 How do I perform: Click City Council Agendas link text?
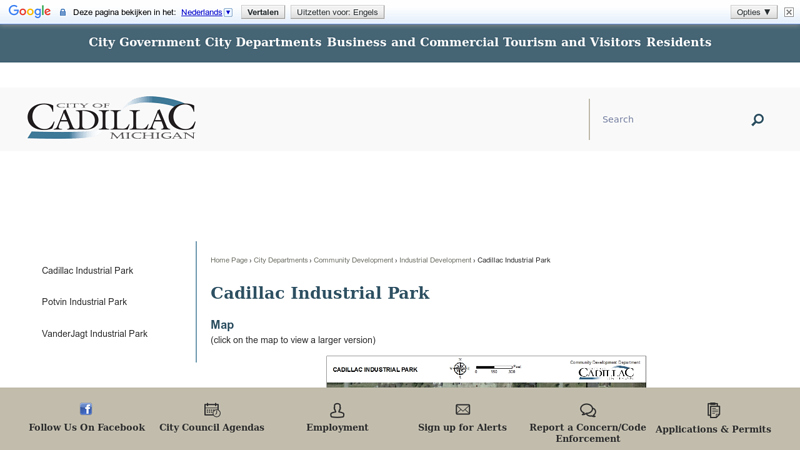212,428
